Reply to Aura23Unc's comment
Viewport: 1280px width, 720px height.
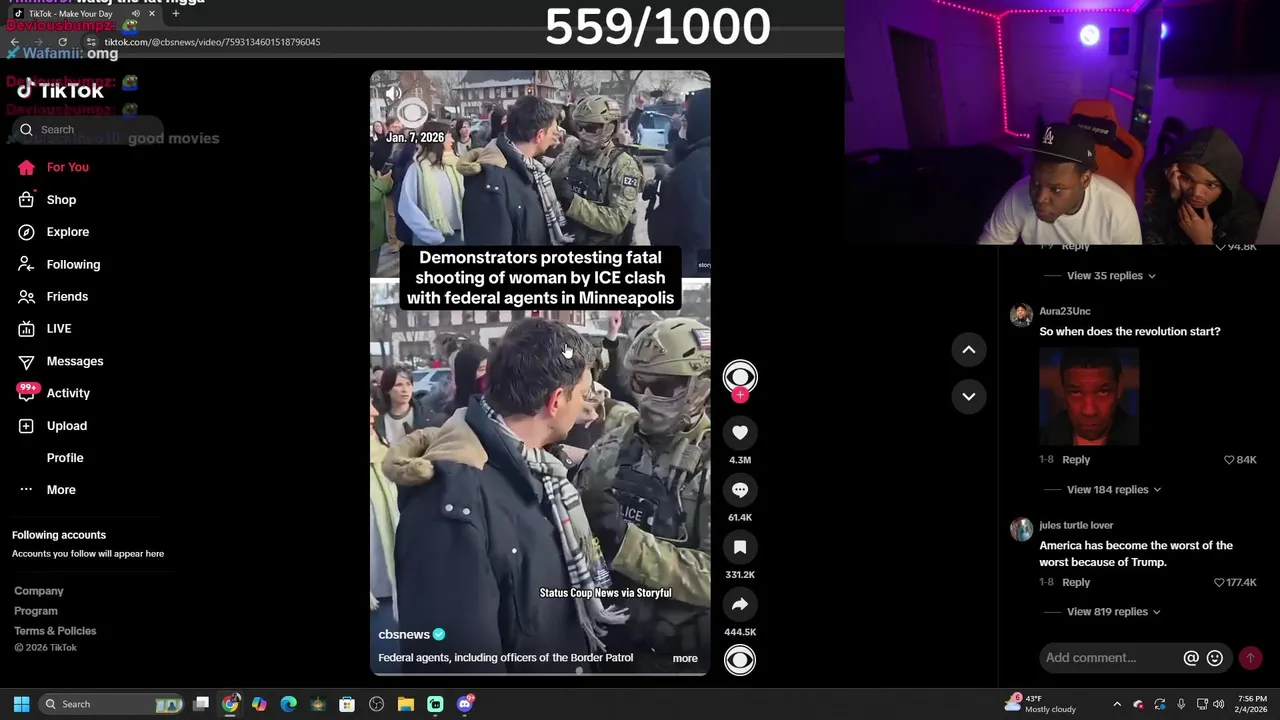click(1076, 459)
